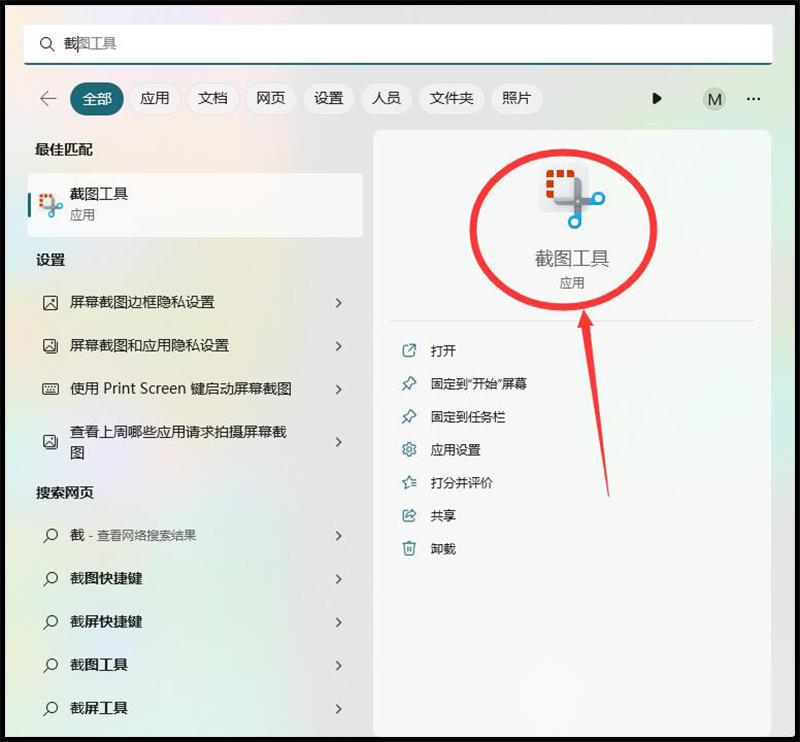Viewport: 800px width, 742px height.
Task: Open 截图工具 via the 打开 icon
Action: 409,351
